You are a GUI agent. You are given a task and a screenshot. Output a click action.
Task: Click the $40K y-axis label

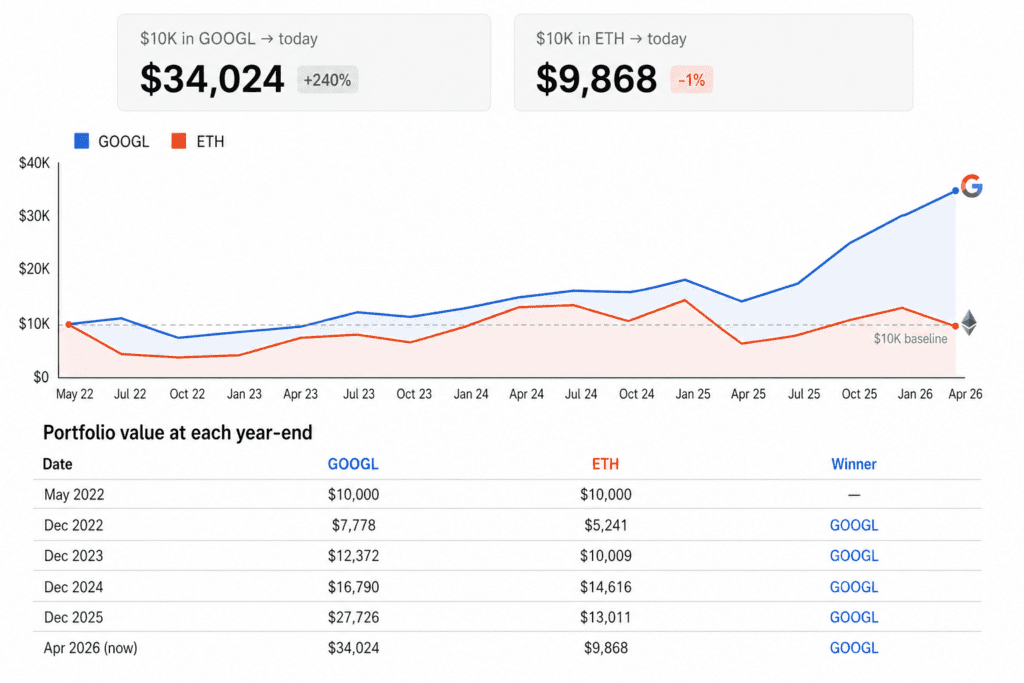click(34, 163)
